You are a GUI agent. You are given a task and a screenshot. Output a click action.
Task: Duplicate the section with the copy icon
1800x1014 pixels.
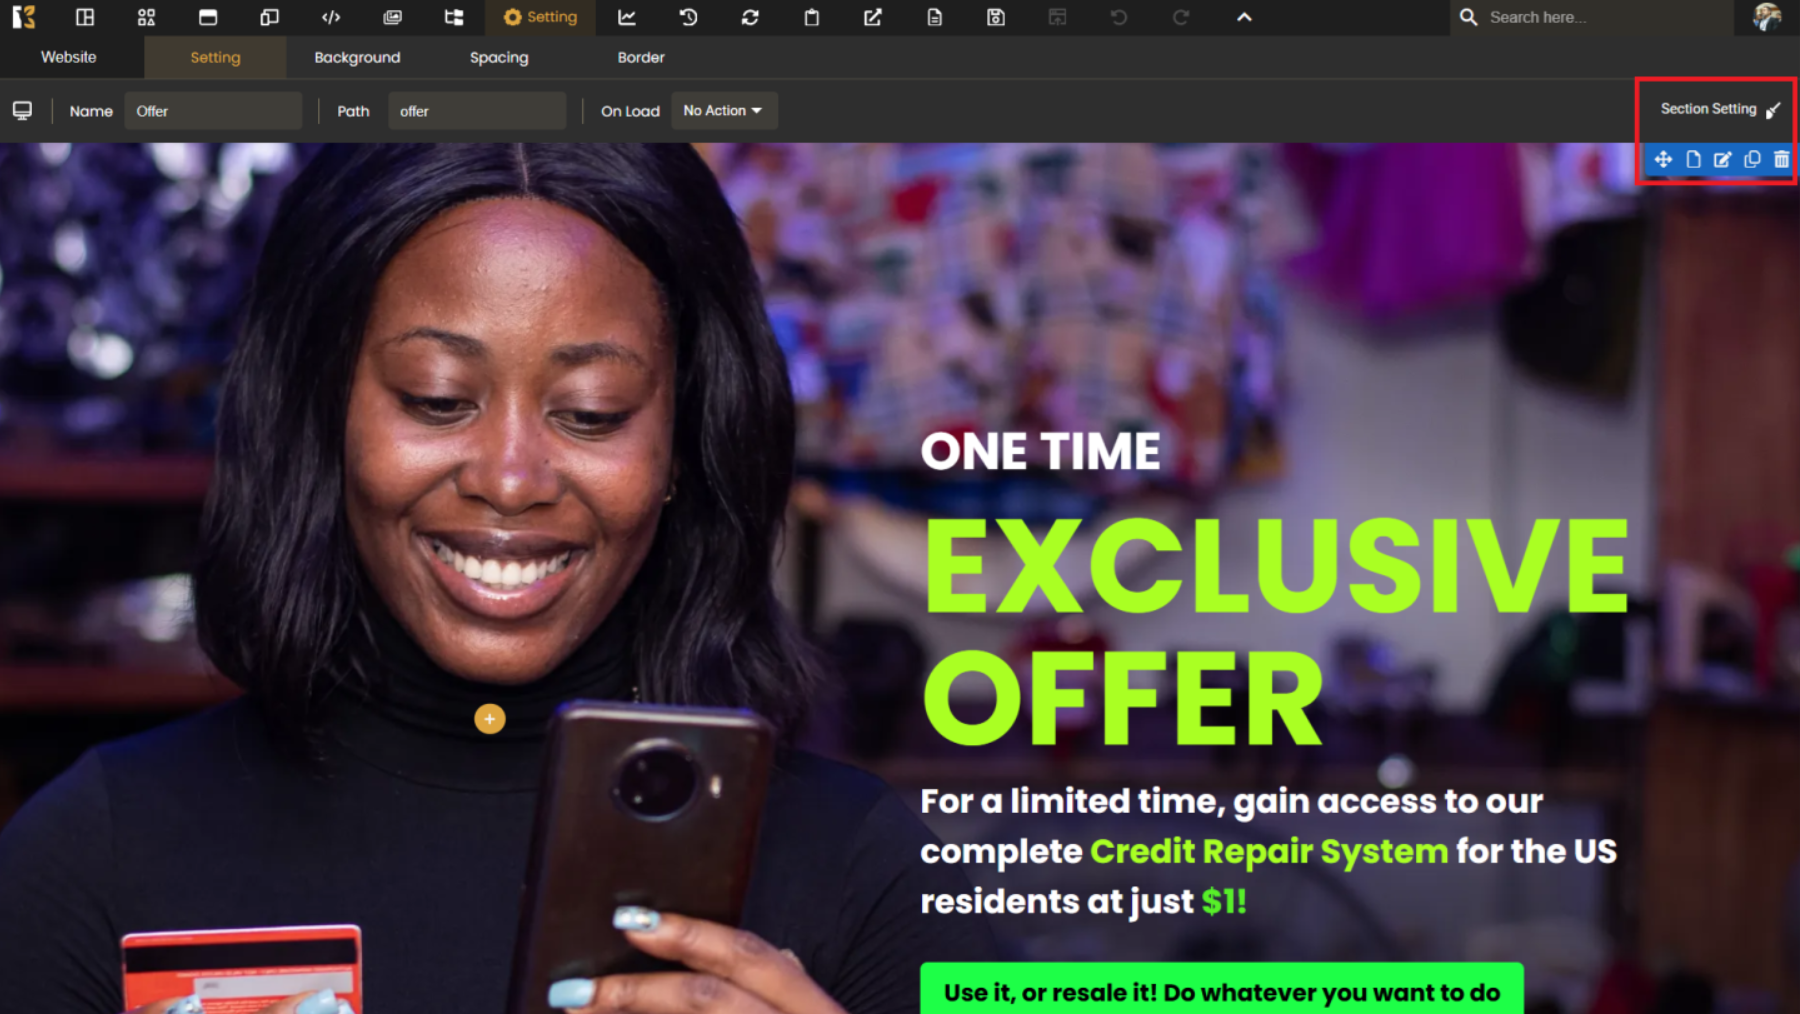pyautogui.click(x=1752, y=160)
